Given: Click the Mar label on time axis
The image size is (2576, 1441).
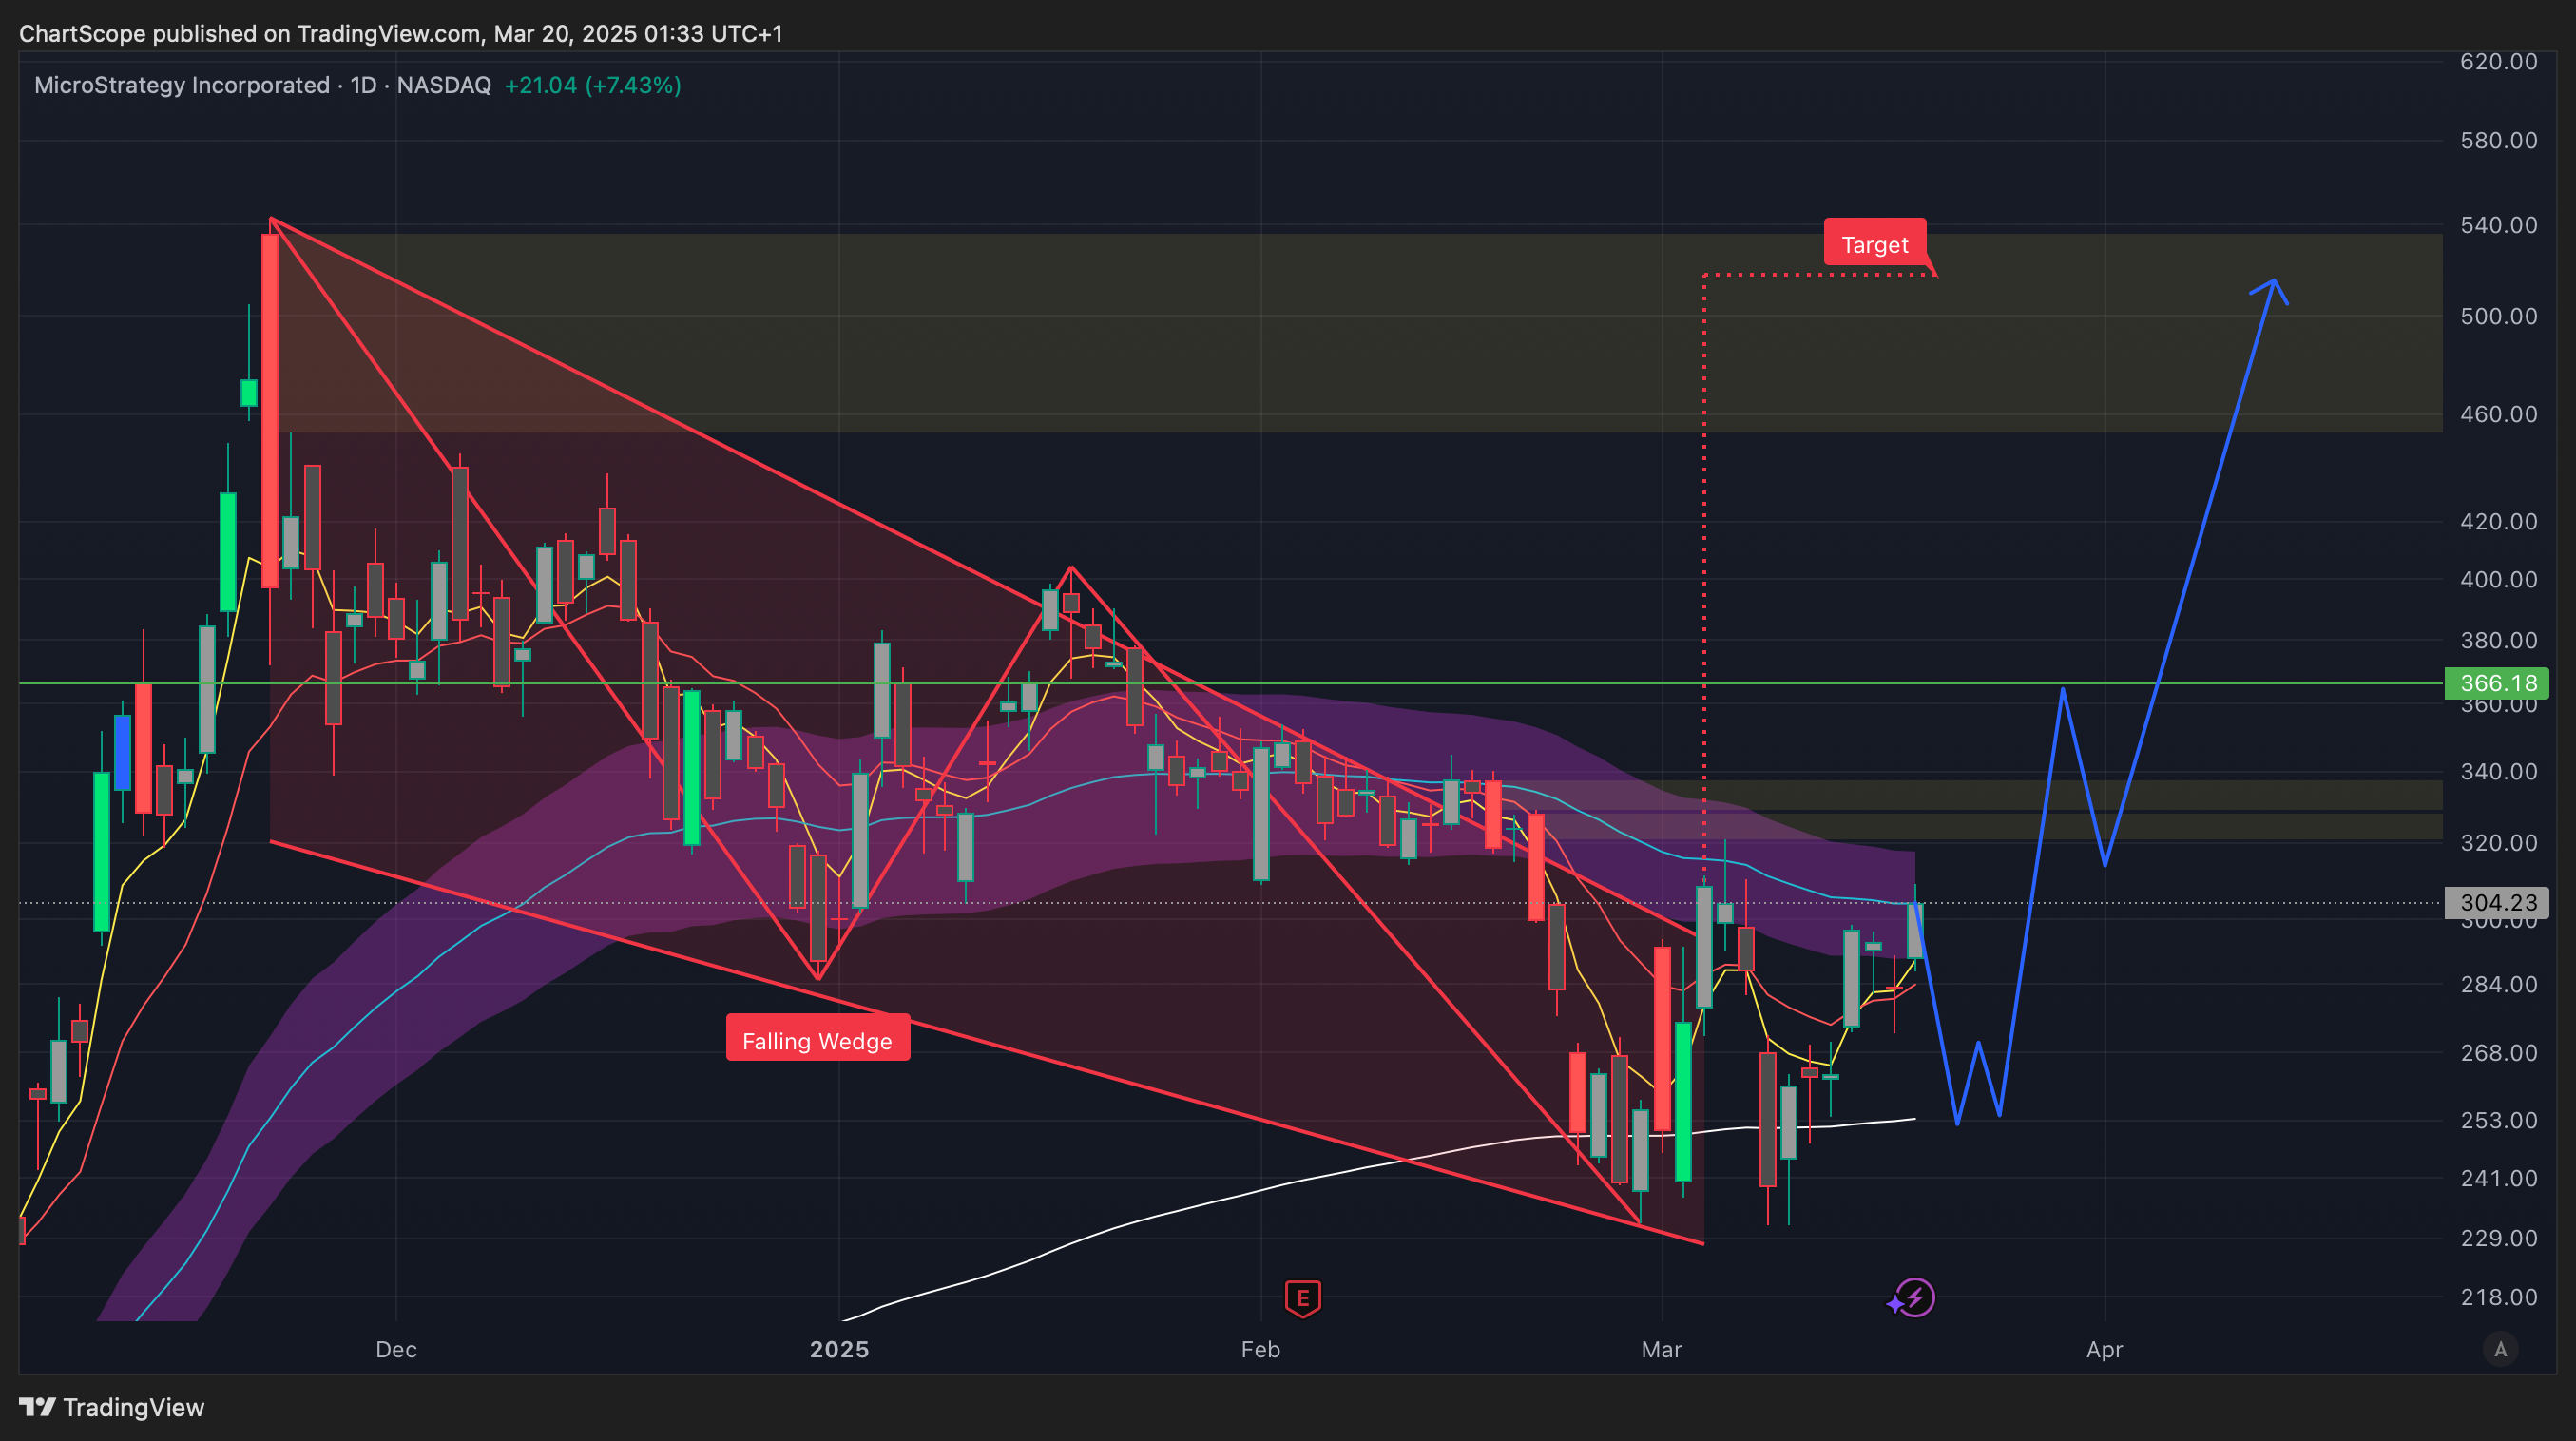Looking at the screenshot, I should [x=1661, y=1349].
